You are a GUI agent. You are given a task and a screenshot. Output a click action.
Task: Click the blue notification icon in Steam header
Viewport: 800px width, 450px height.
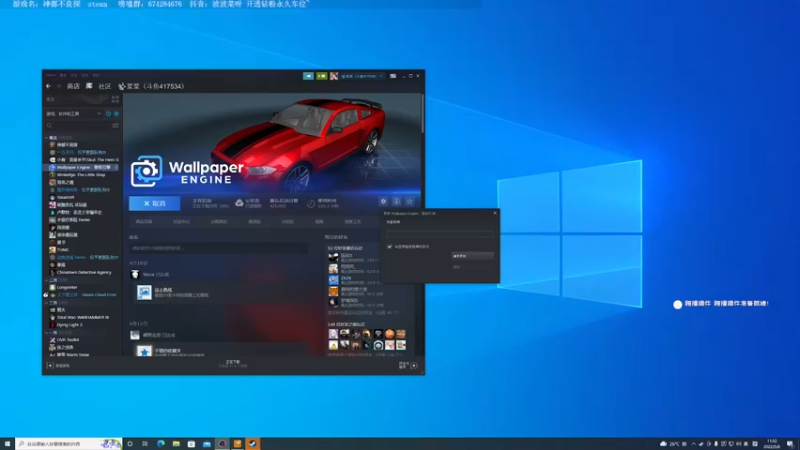[308, 76]
